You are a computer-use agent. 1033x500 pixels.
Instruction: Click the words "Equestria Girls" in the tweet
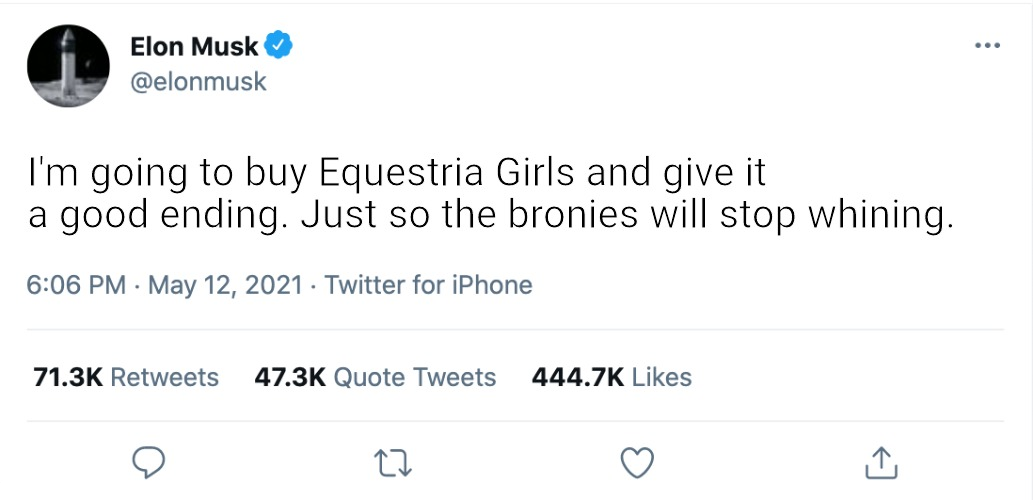tap(447, 174)
